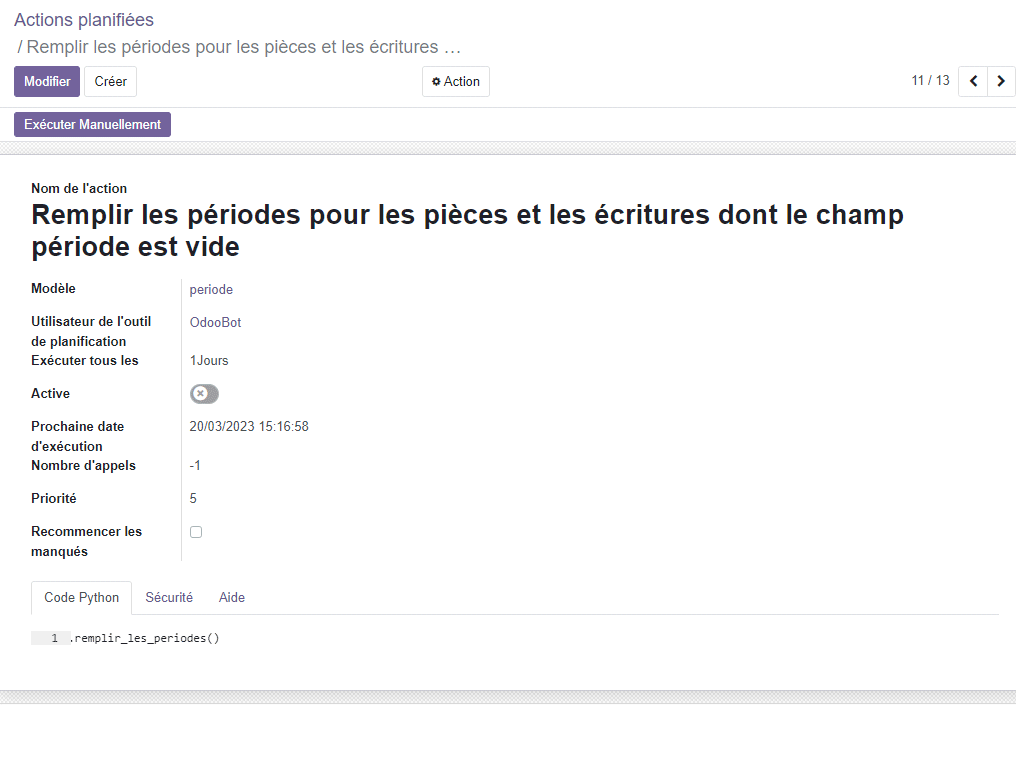Click the 1Jours interval value

click(209, 361)
